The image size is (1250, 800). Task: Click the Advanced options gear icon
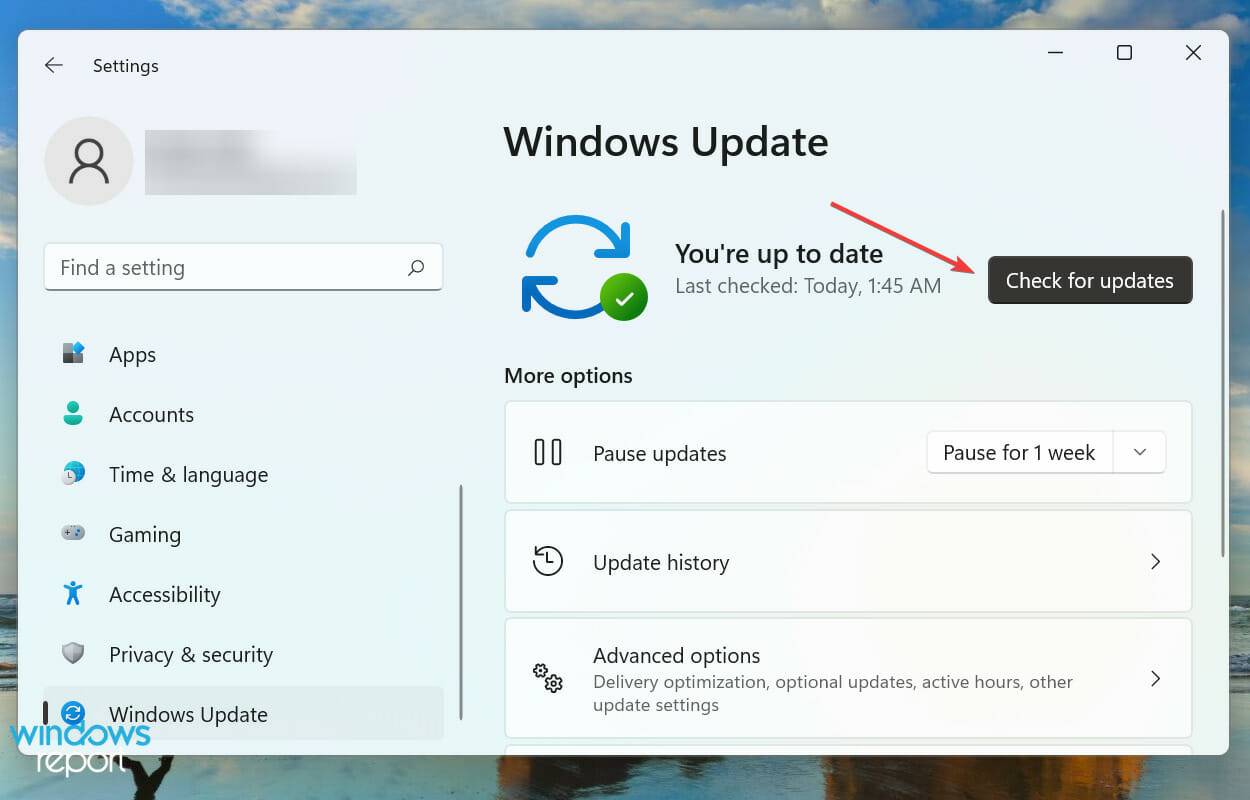point(548,678)
